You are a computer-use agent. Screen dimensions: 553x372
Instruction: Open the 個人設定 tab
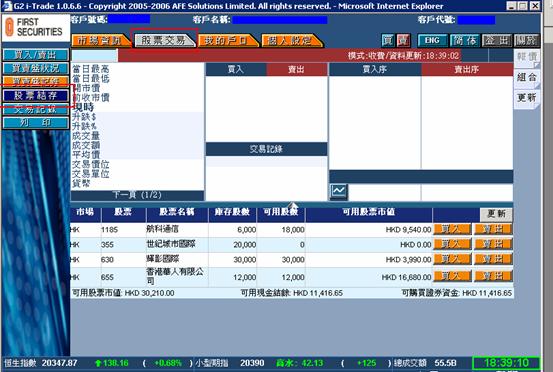coord(291,41)
